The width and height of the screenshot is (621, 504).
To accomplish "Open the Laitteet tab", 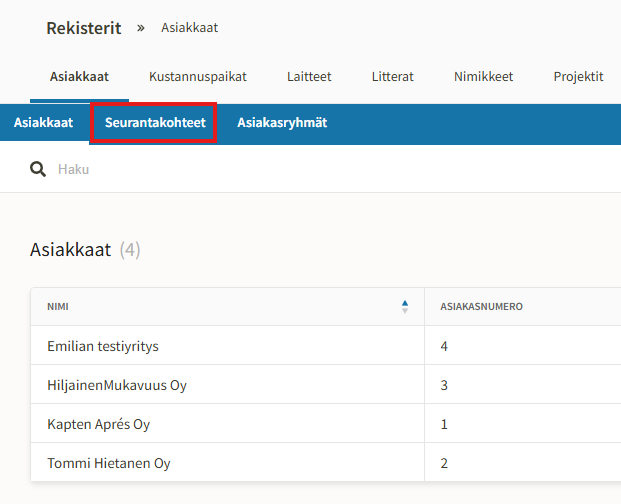I will click(309, 77).
